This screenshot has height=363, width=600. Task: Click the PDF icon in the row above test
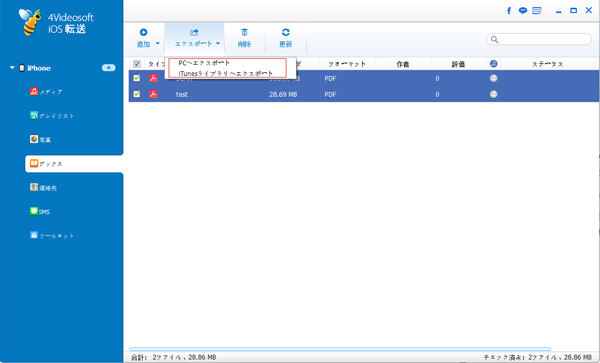click(153, 78)
